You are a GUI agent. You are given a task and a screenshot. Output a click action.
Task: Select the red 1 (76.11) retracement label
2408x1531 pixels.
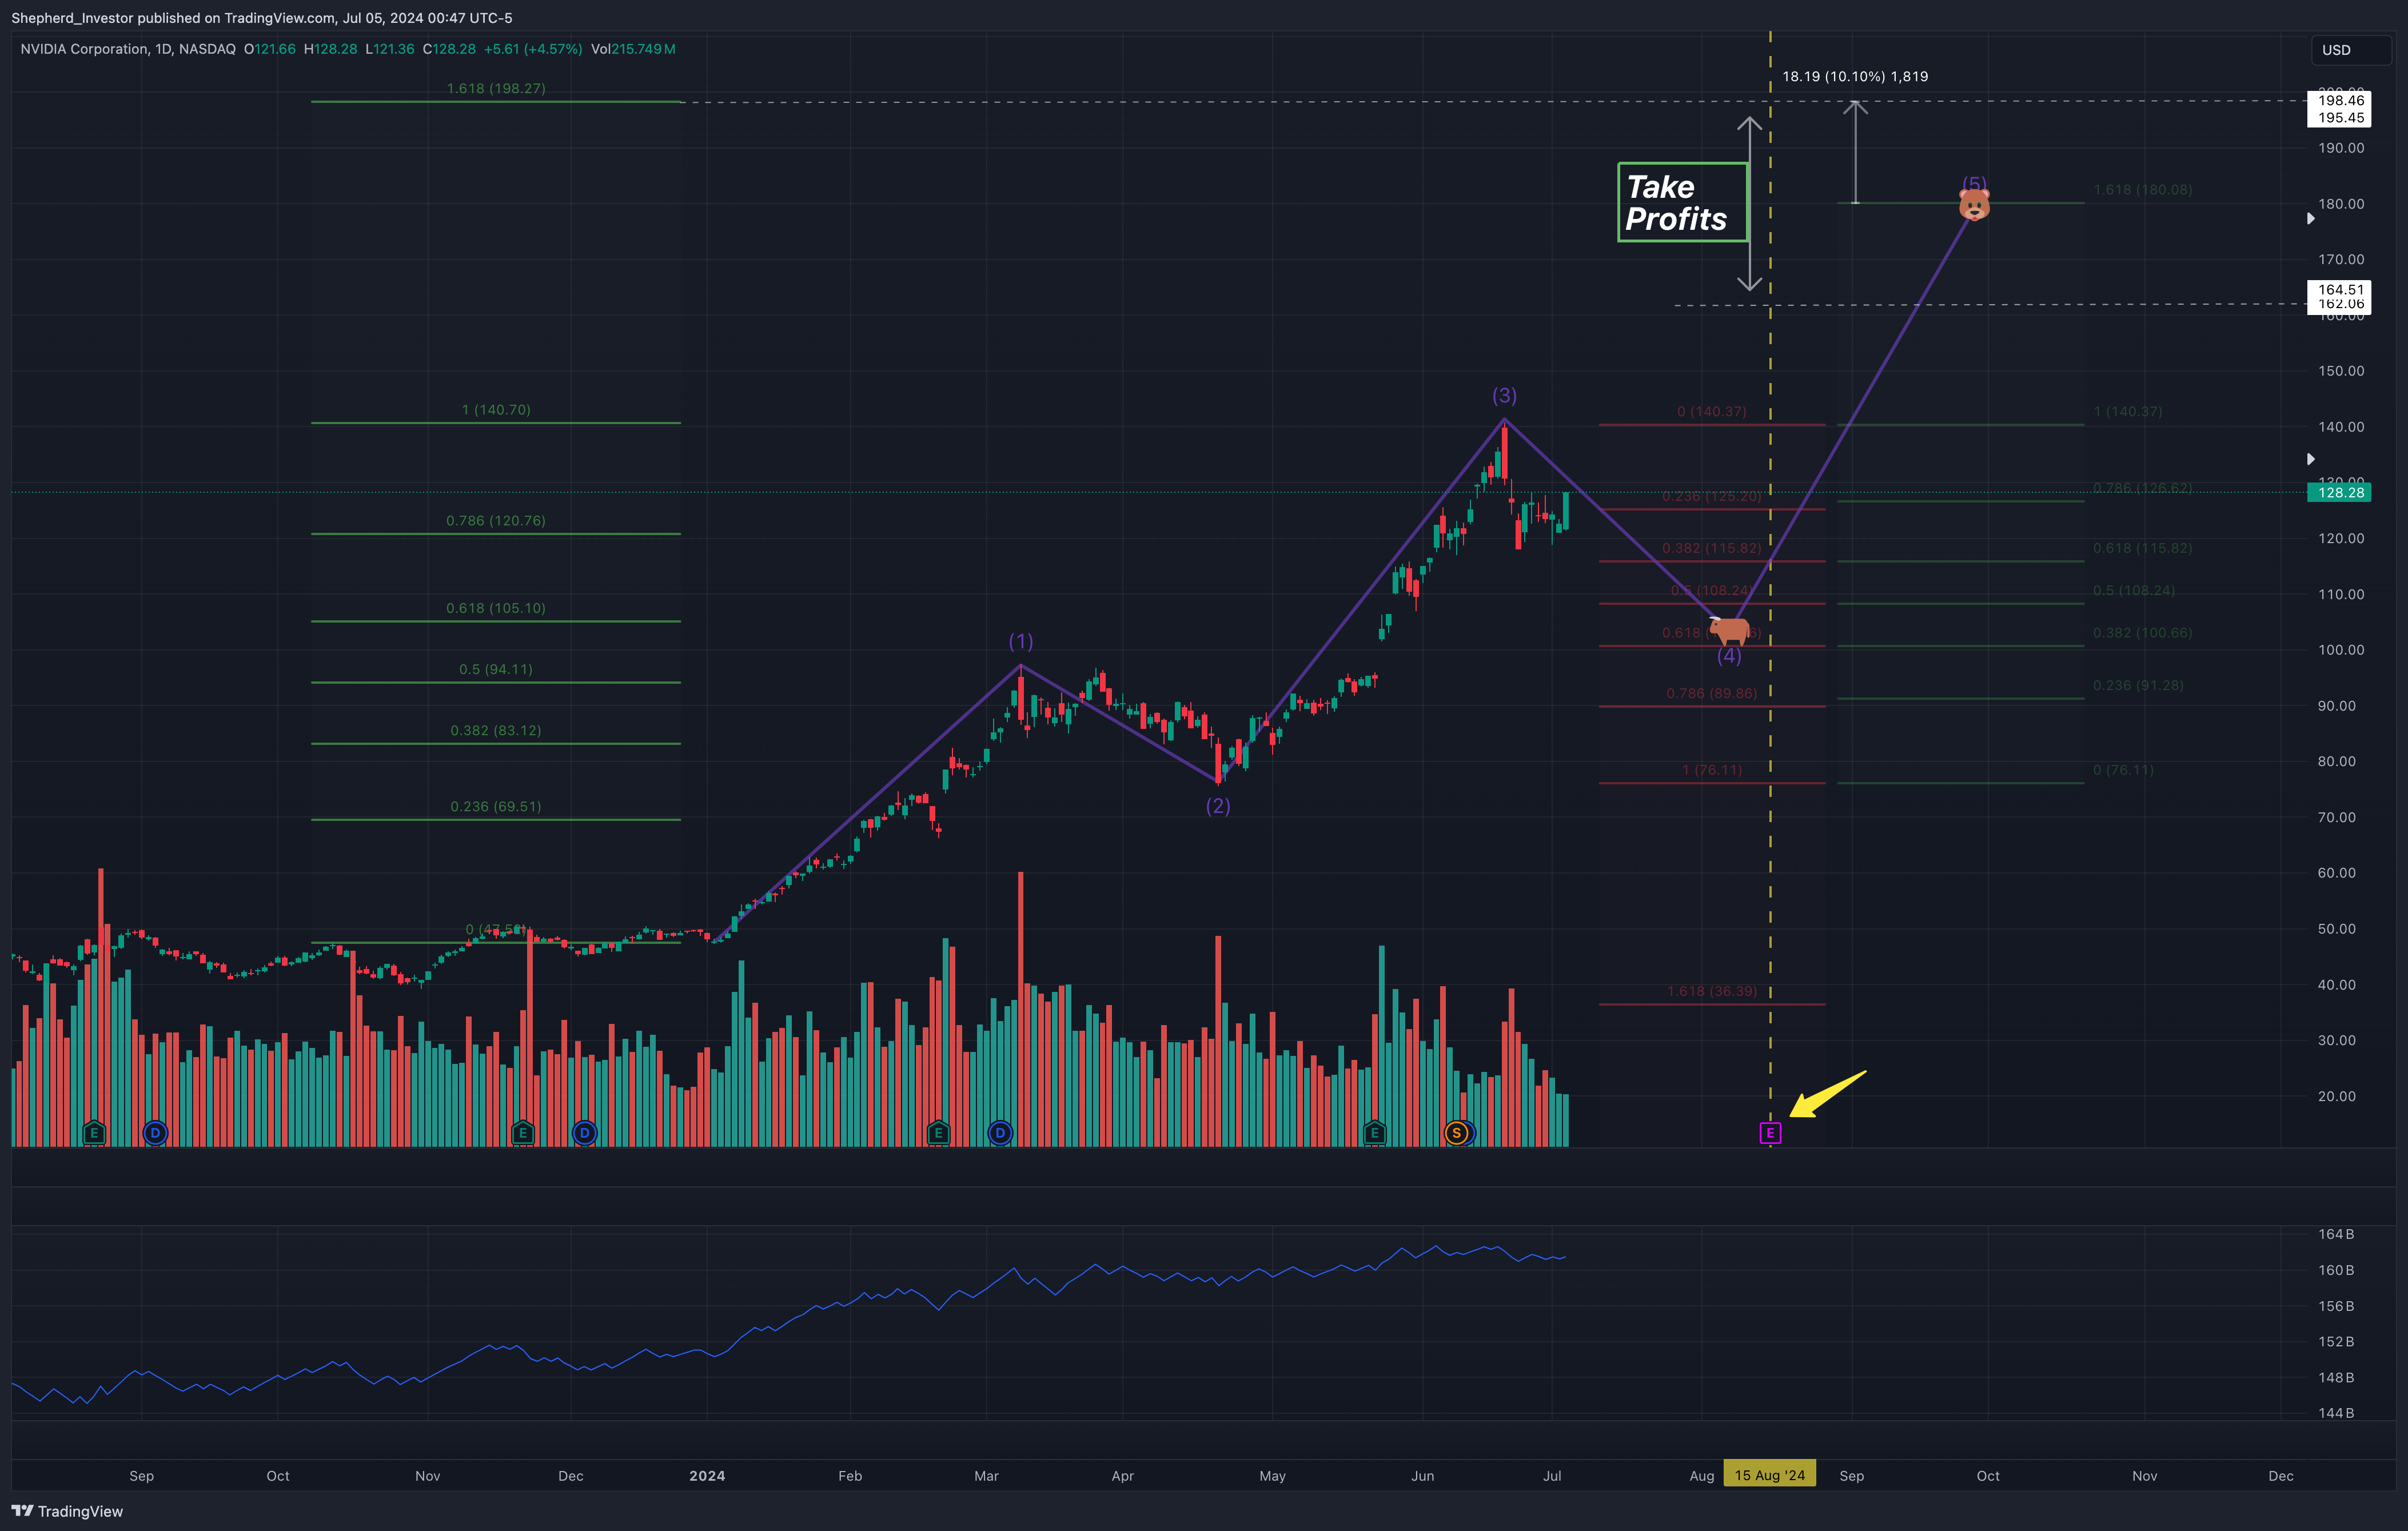(1712, 770)
